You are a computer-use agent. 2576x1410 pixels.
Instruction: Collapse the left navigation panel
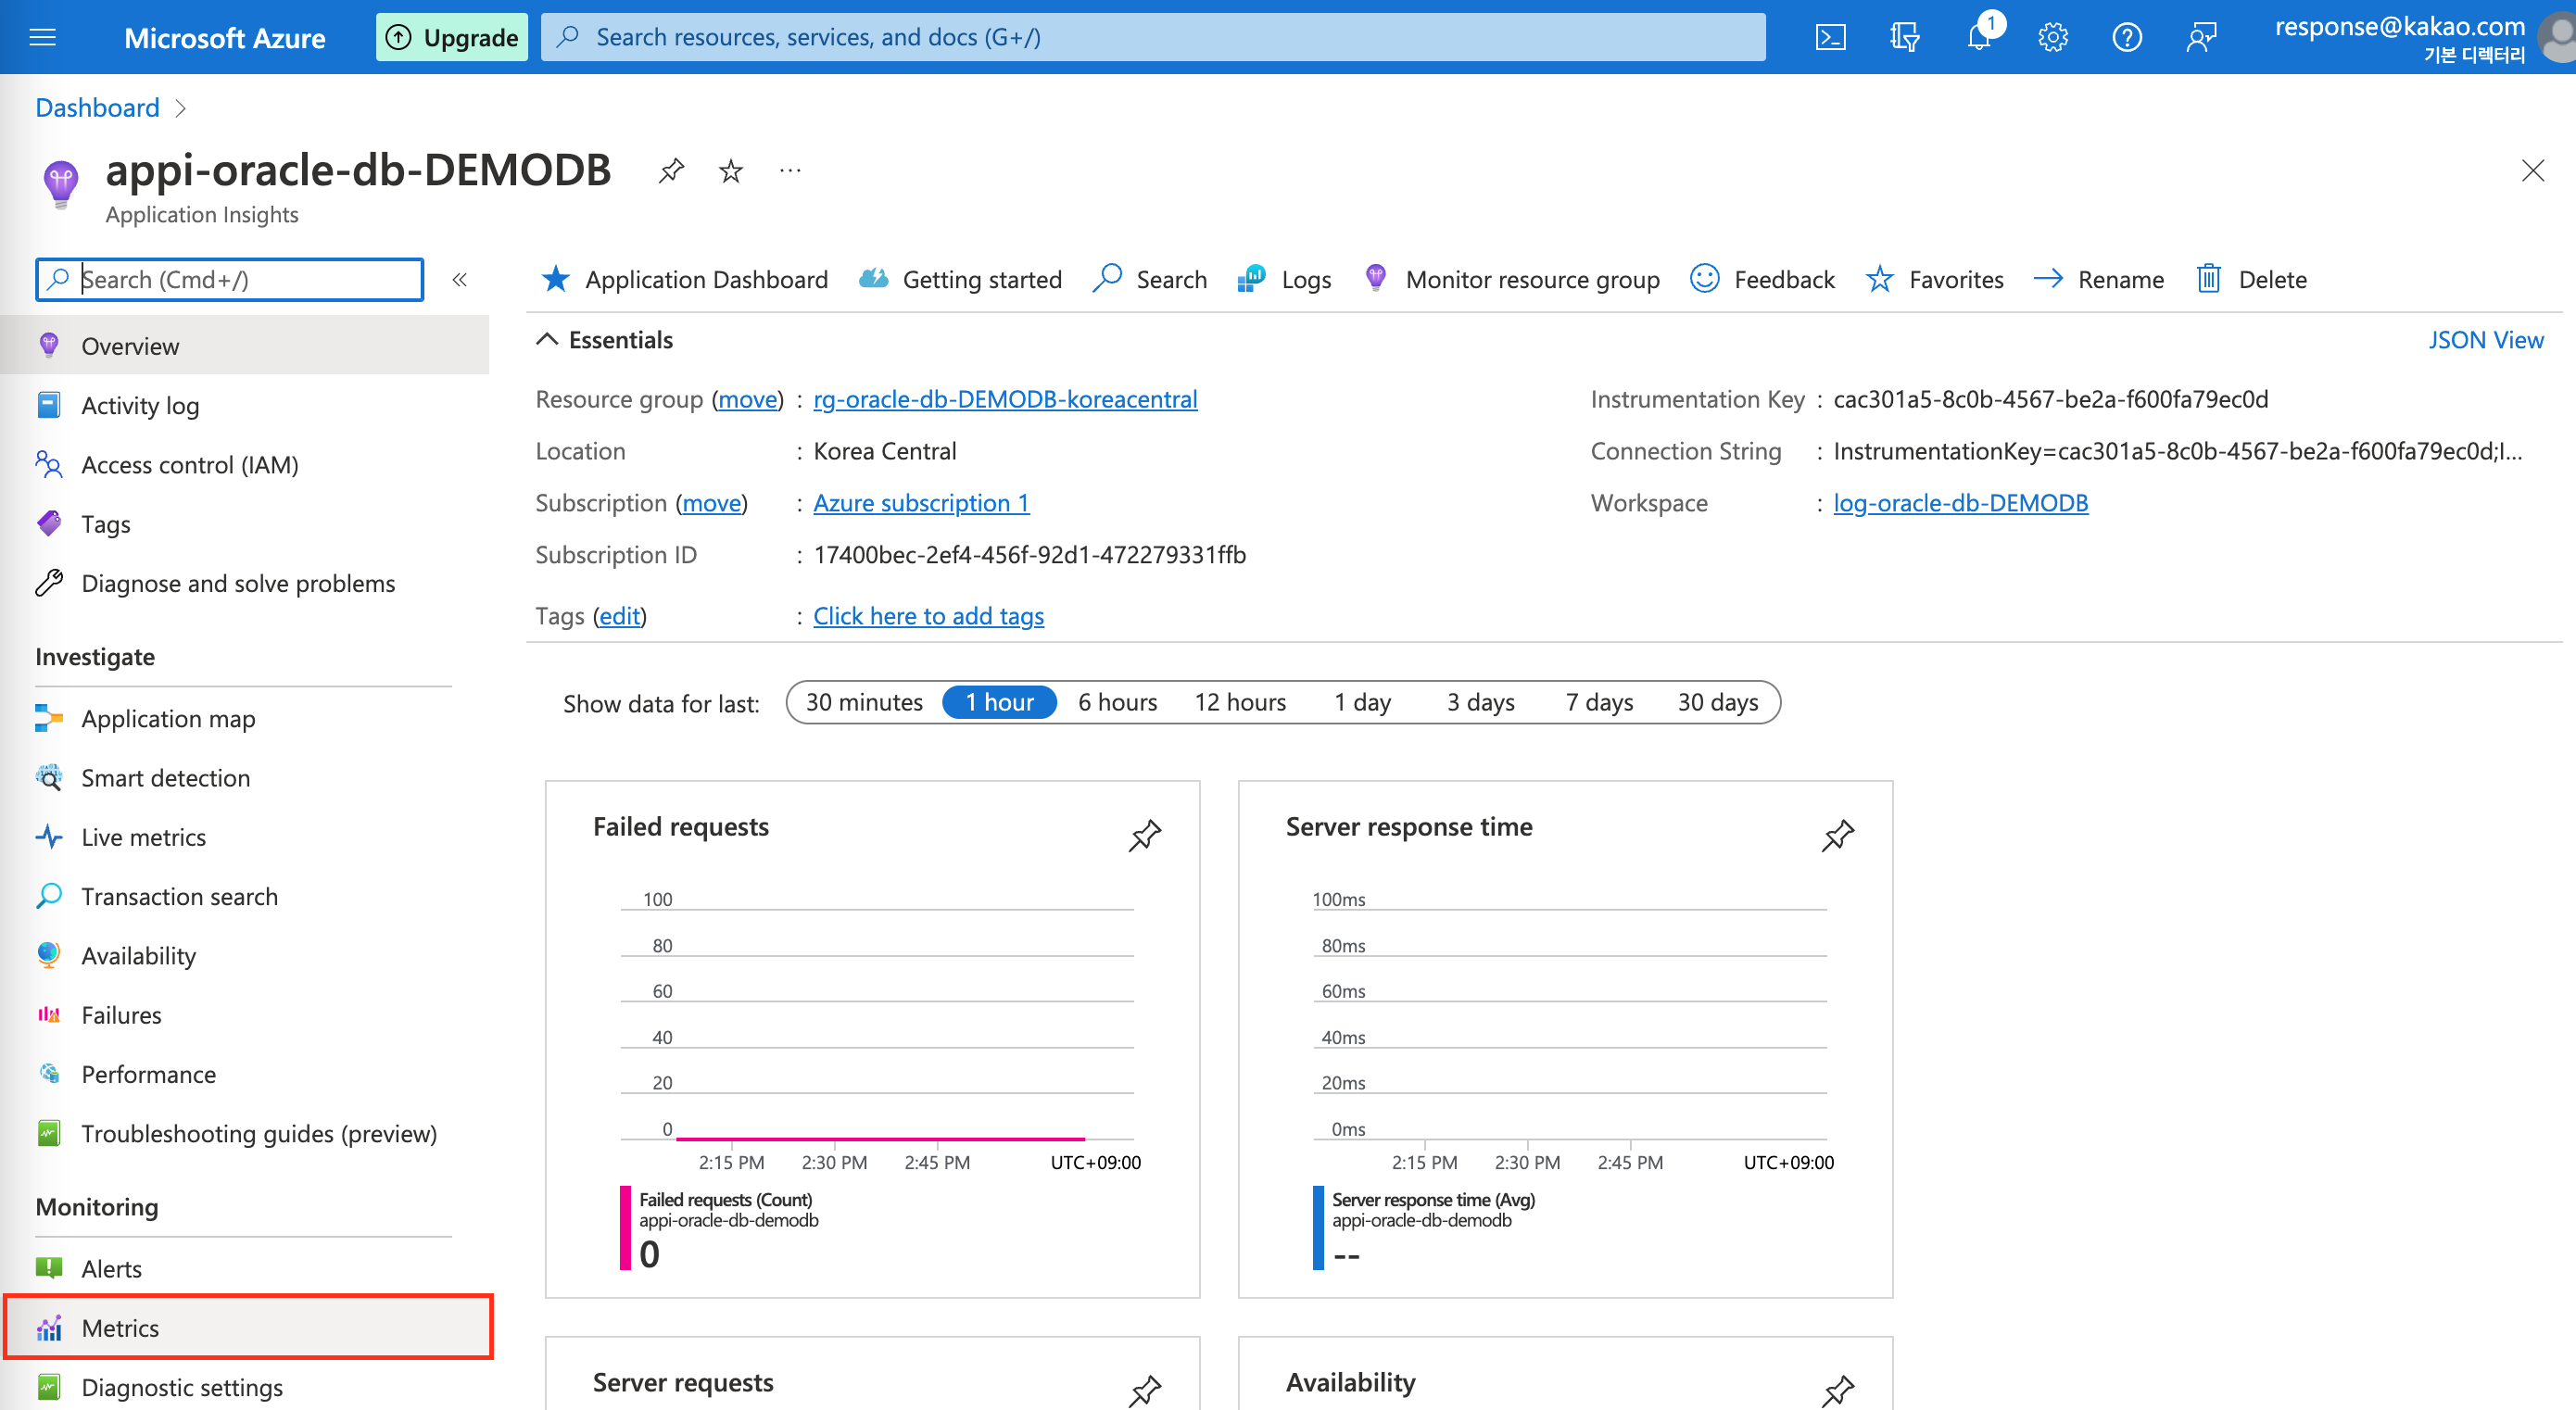point(461,278)
